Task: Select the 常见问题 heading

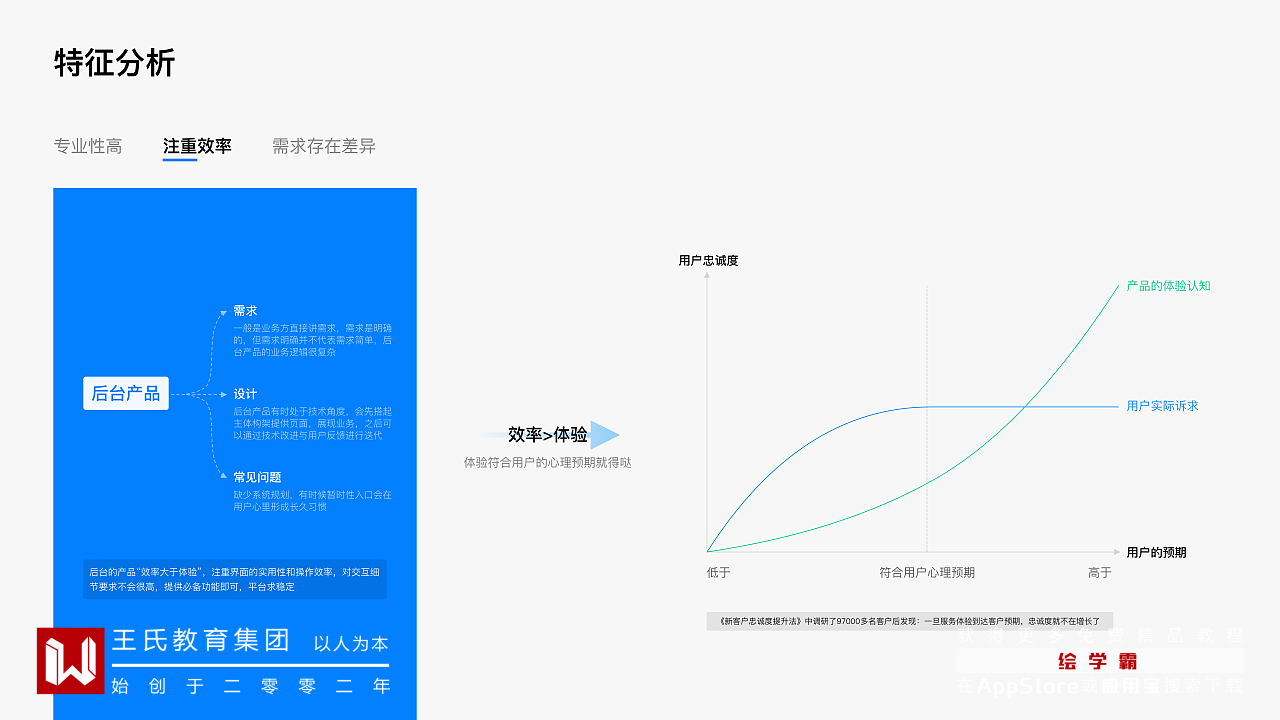Action: (x=257, y=477)
